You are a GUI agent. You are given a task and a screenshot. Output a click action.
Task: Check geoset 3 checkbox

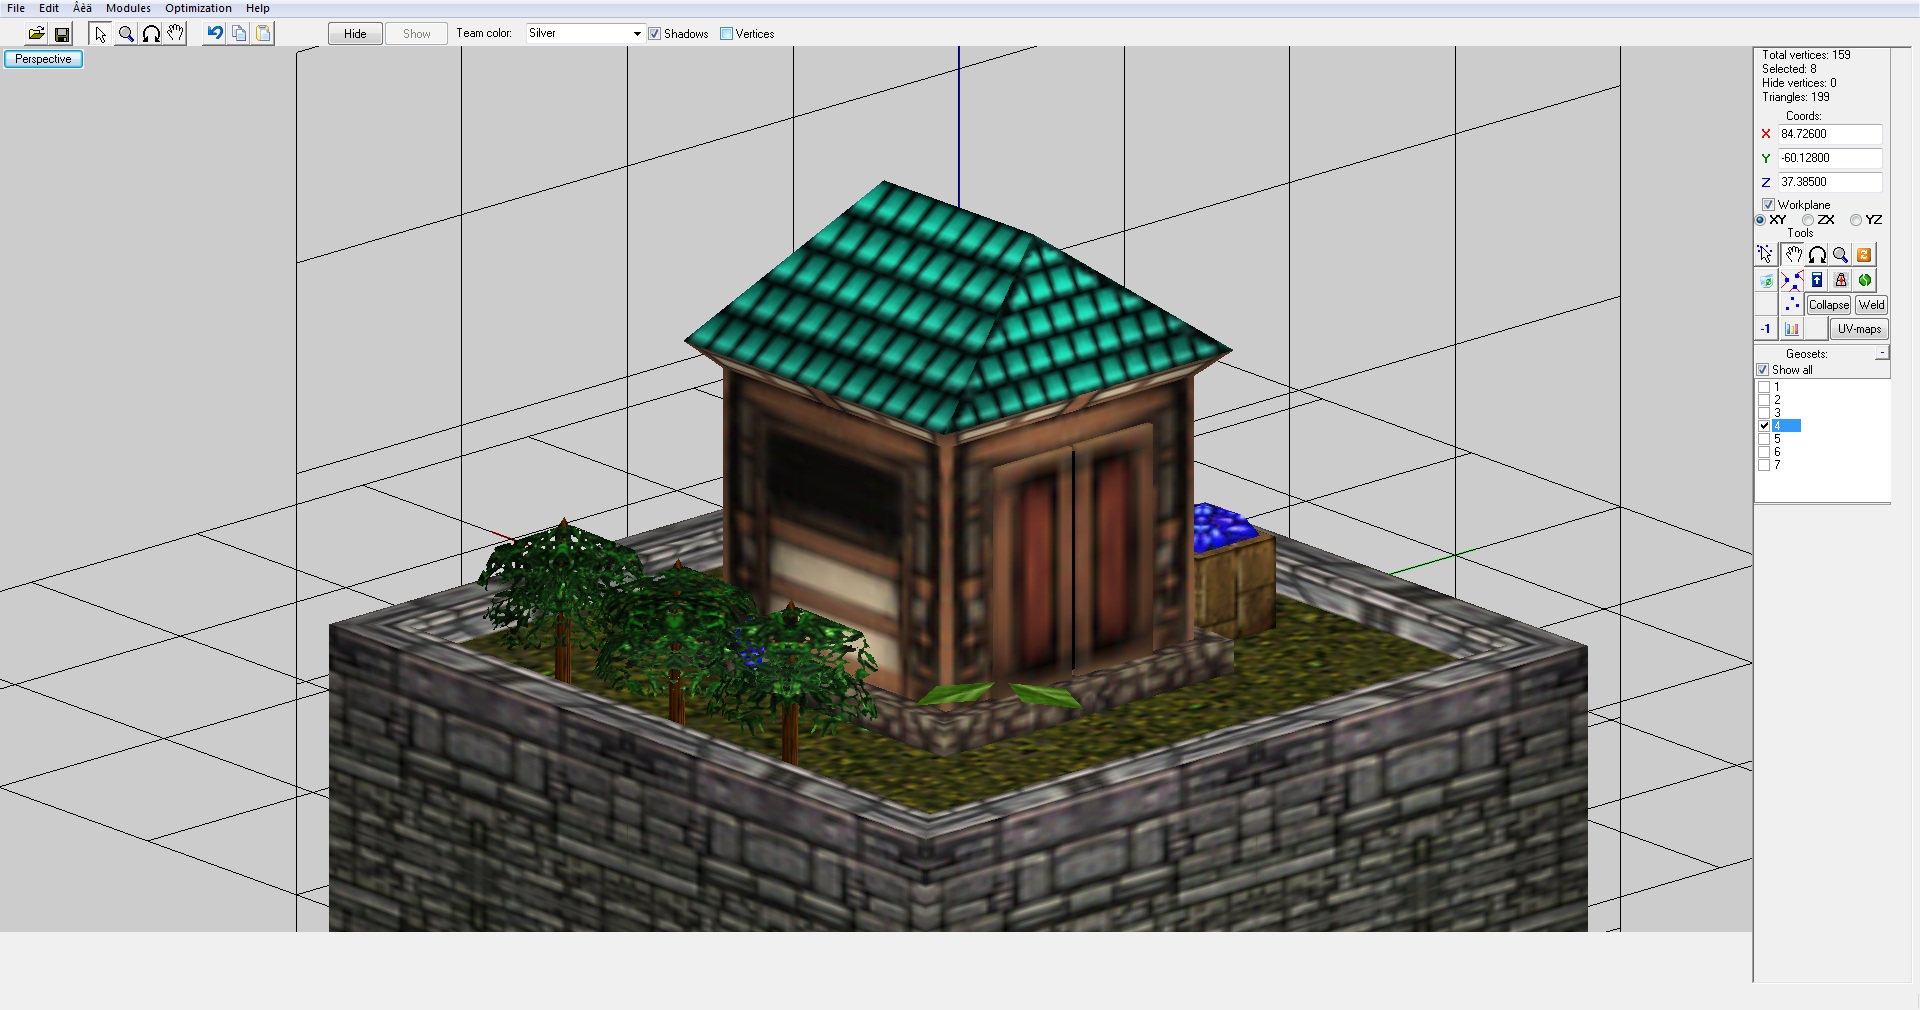pyautogui.click(x=1764, y=413)
